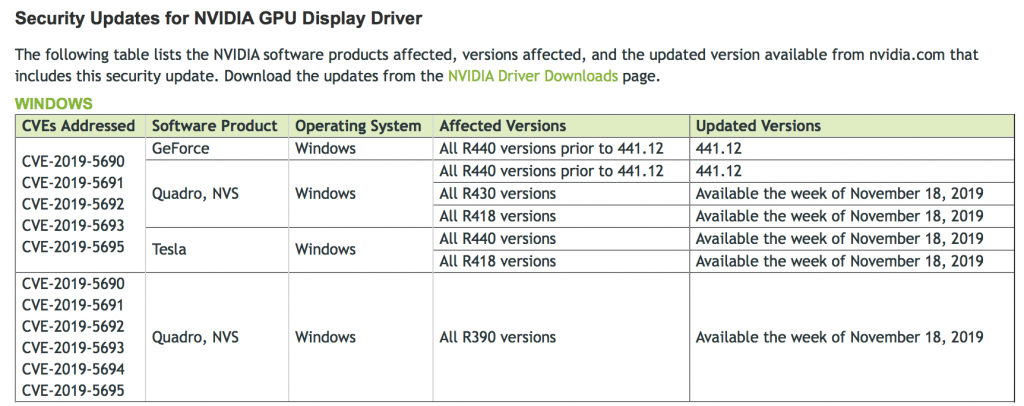
Task: Click the Security Updates for NVIDIA GPU heading
Action: coord(218,19)
